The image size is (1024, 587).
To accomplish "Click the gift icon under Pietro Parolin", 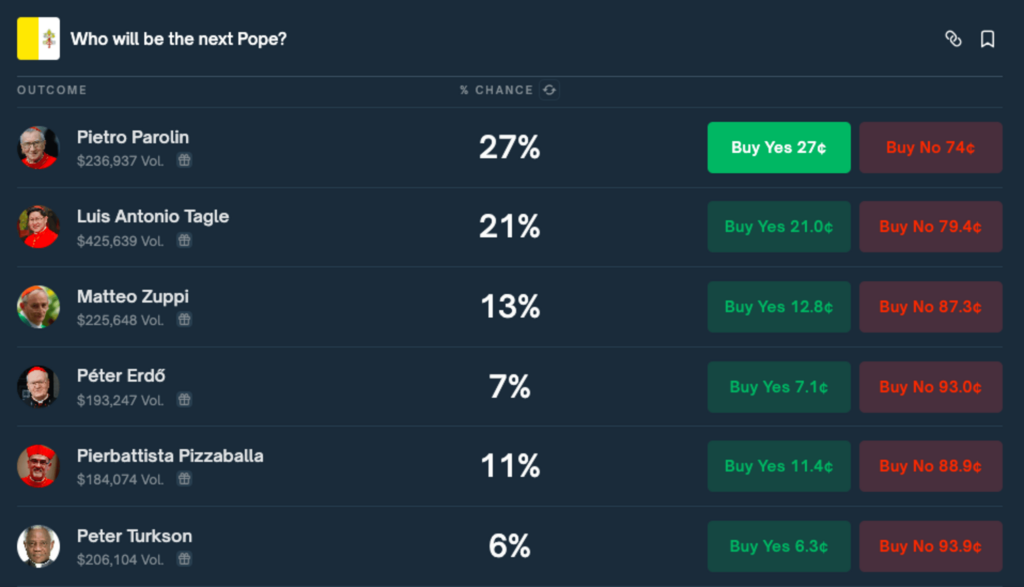I will [184, 160].
